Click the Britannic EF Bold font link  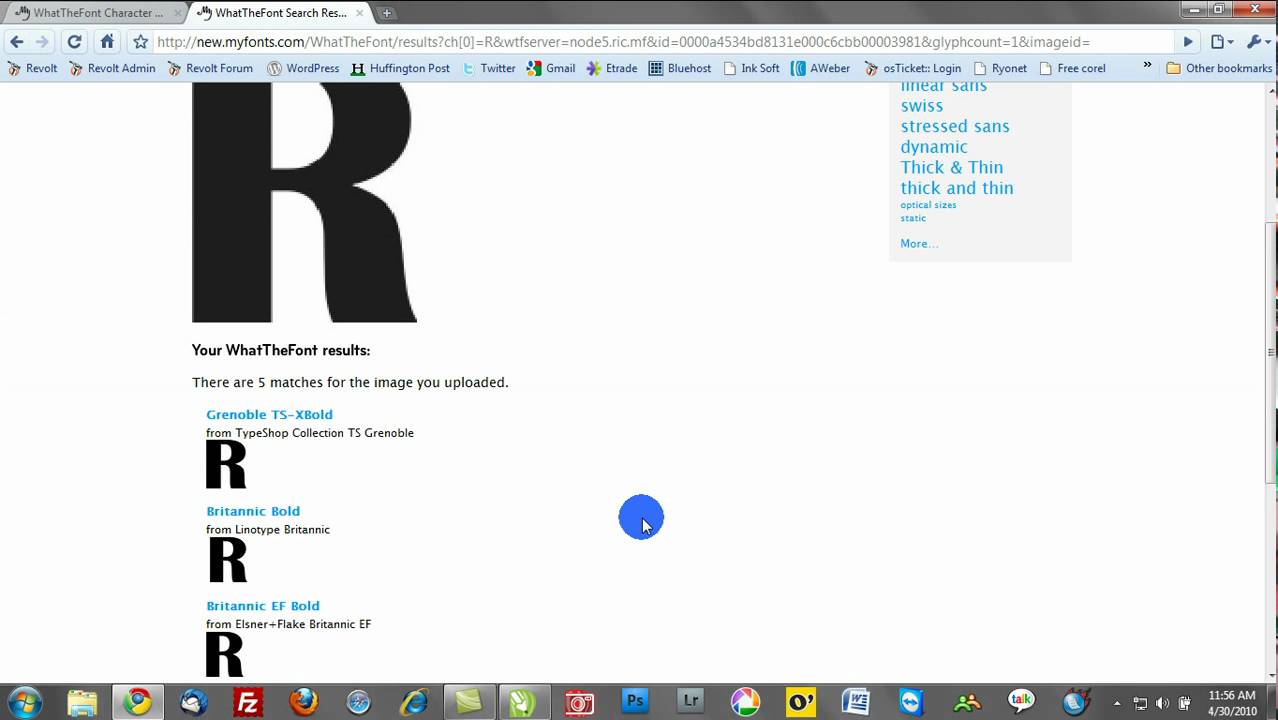pos(263,606)
